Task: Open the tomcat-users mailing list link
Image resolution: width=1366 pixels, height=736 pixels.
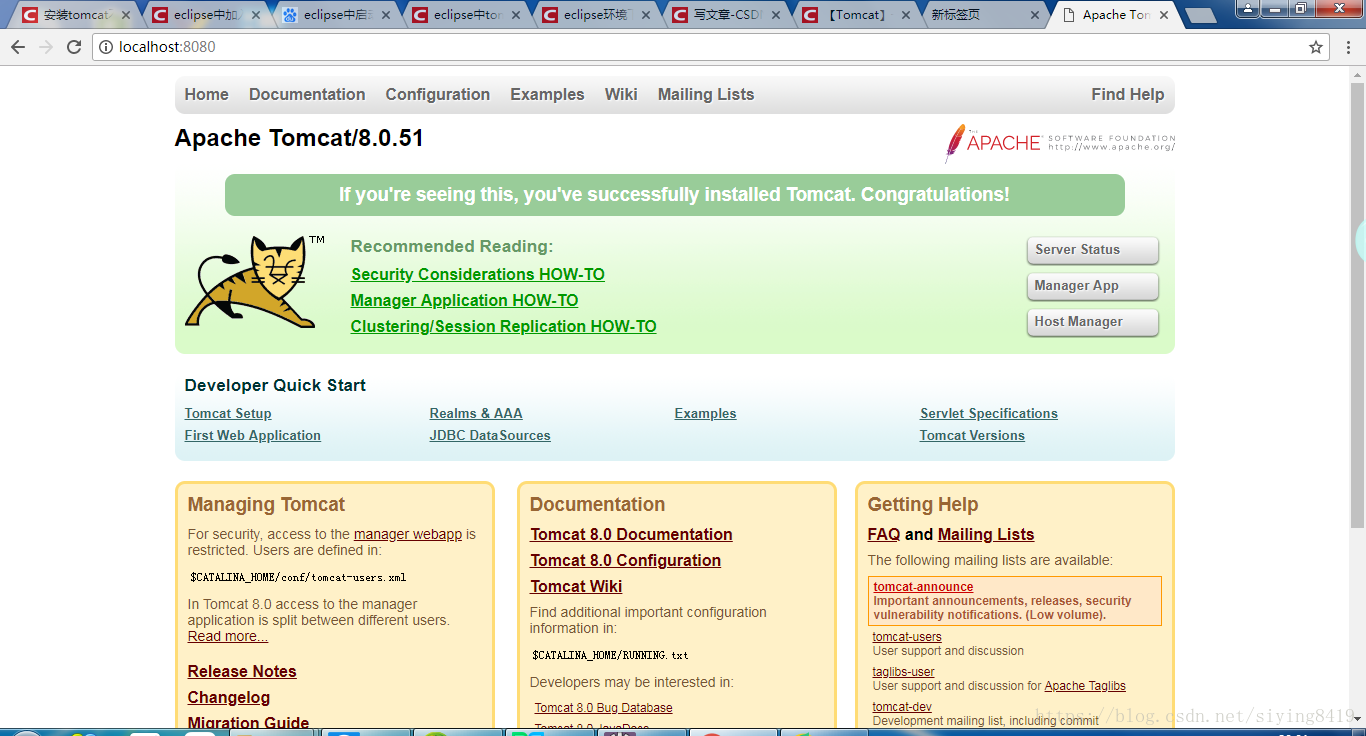Action: click(907, 637)
